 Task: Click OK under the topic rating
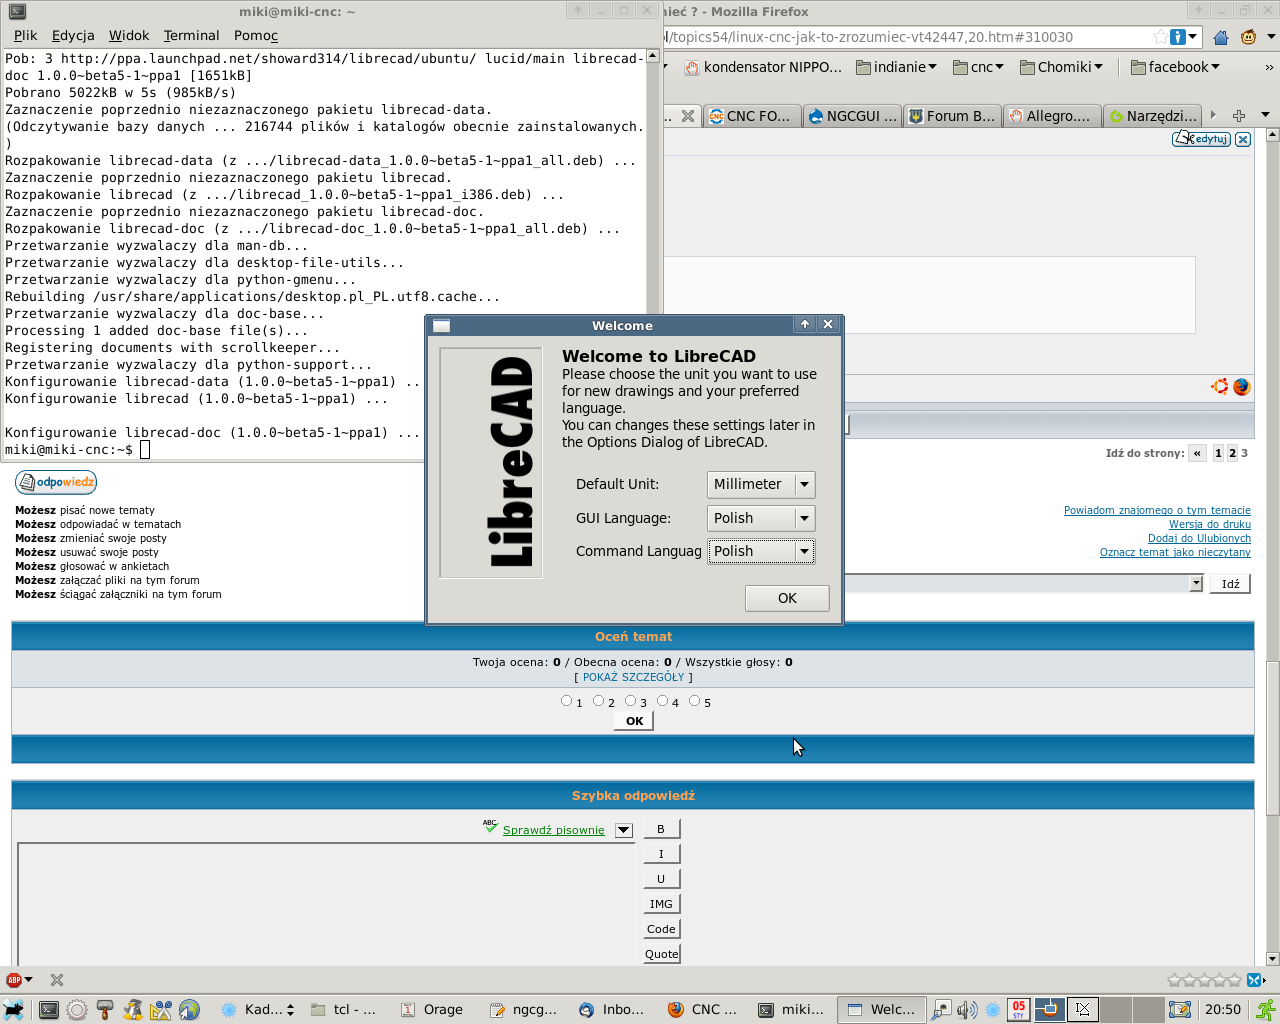tap(634, 721)
